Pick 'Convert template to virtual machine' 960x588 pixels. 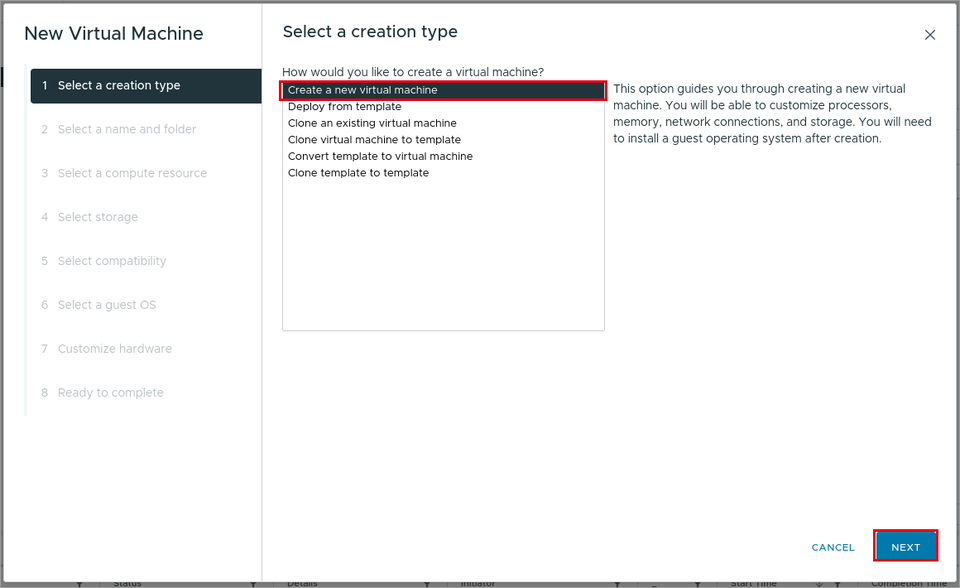pyautogui.click(x=443, y=156)
